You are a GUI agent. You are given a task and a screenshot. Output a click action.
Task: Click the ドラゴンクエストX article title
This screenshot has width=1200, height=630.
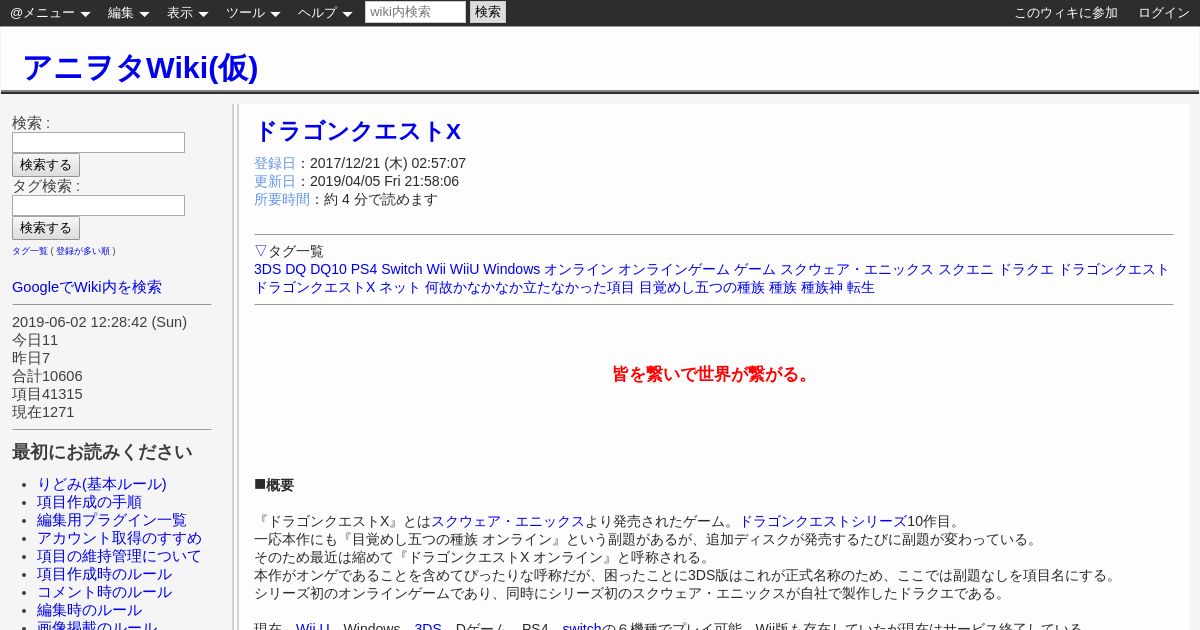(358, 131)
